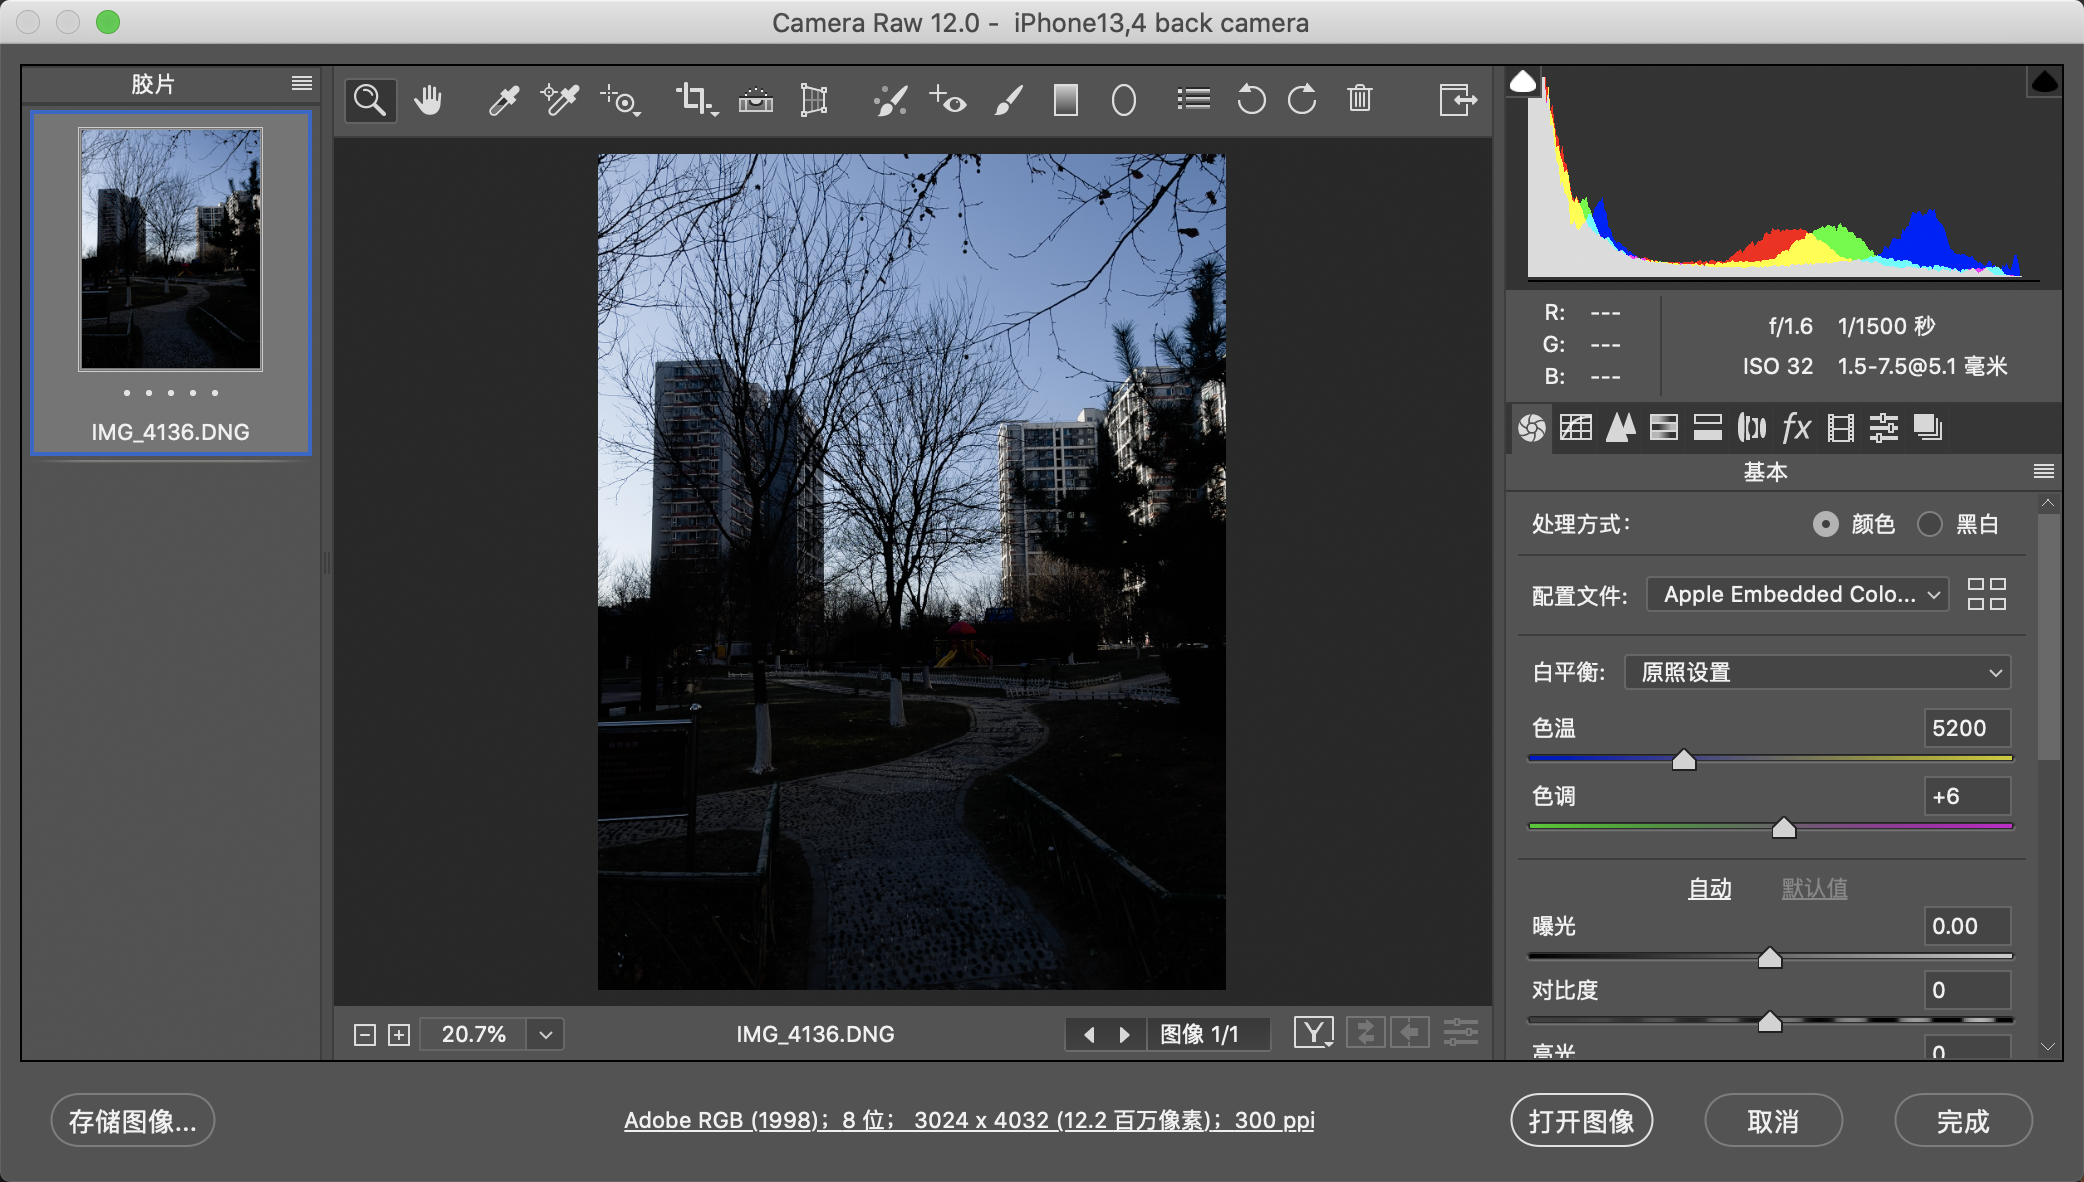This screenshot has width=2084, height=1182.
Task: Click the trash delete icon
Action: (1360, 98)
